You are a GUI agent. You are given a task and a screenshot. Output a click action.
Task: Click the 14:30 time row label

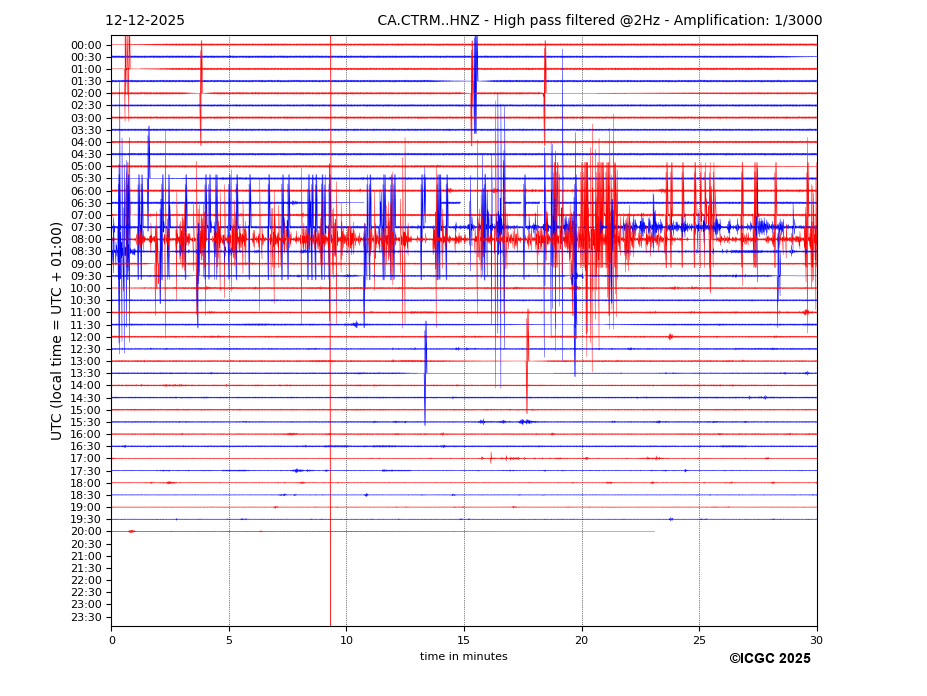tap(86, 398)
